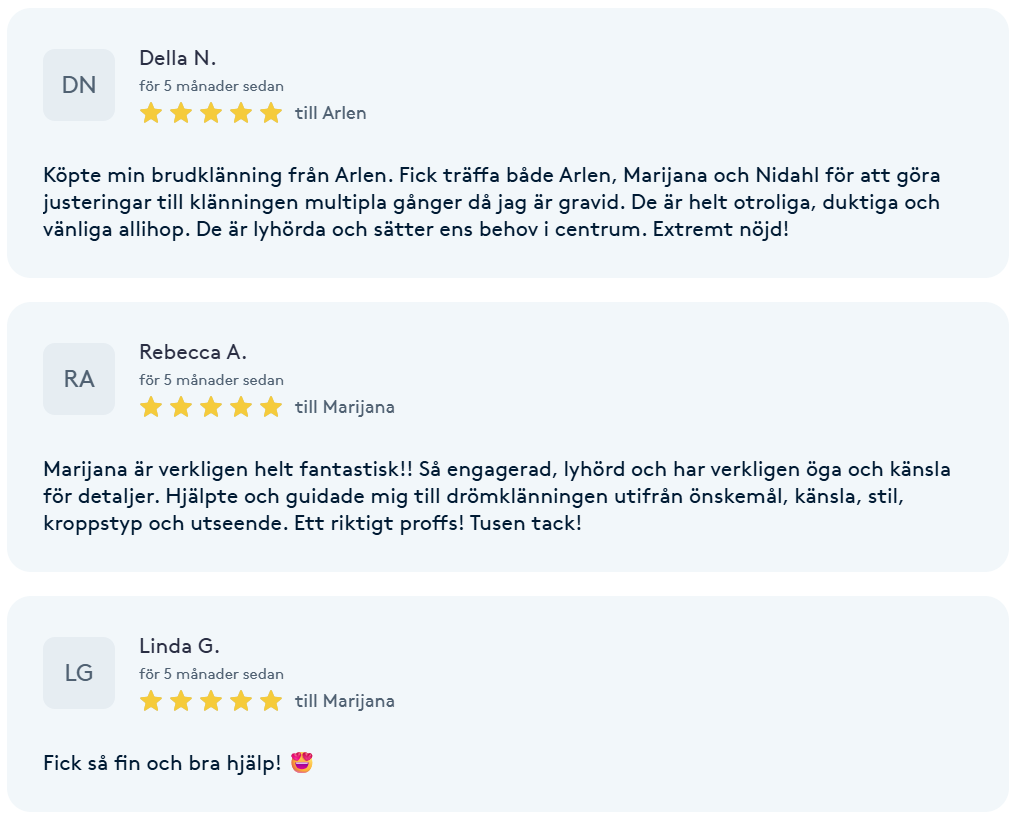The image size is (1018, 820).
Task: Click the DN avatar badge
Action: tap(79, 85)
